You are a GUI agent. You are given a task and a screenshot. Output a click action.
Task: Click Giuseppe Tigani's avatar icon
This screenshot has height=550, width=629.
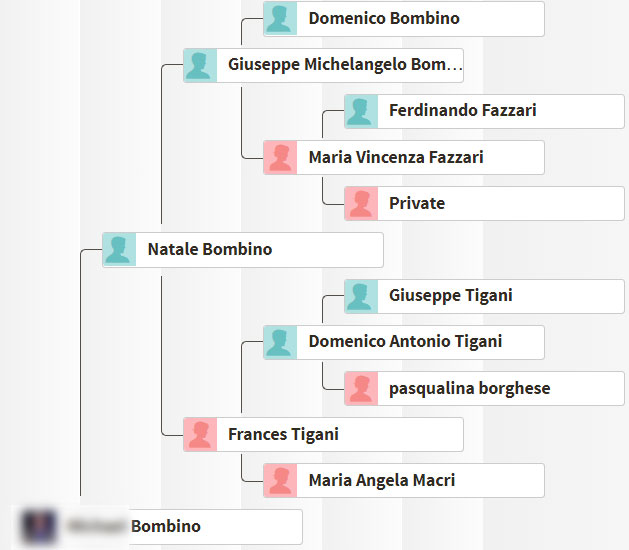point(361,296)
